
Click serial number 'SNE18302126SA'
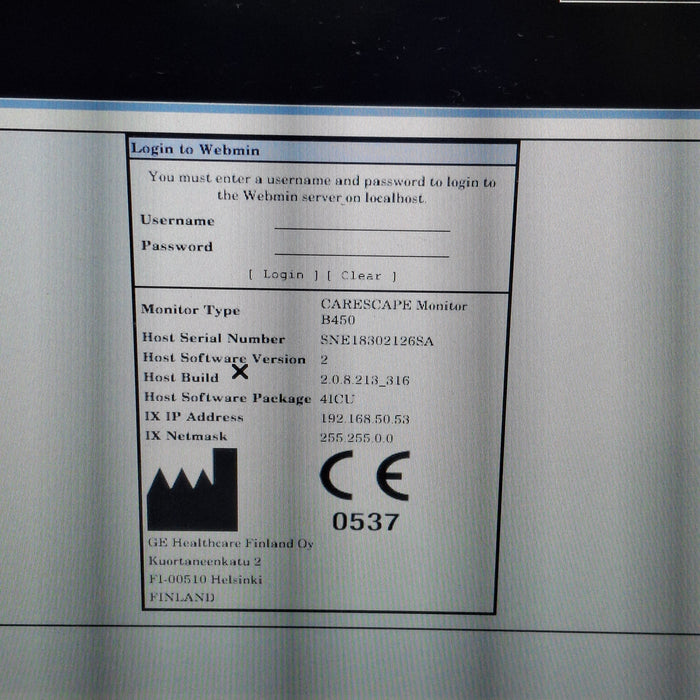[377, 341]
